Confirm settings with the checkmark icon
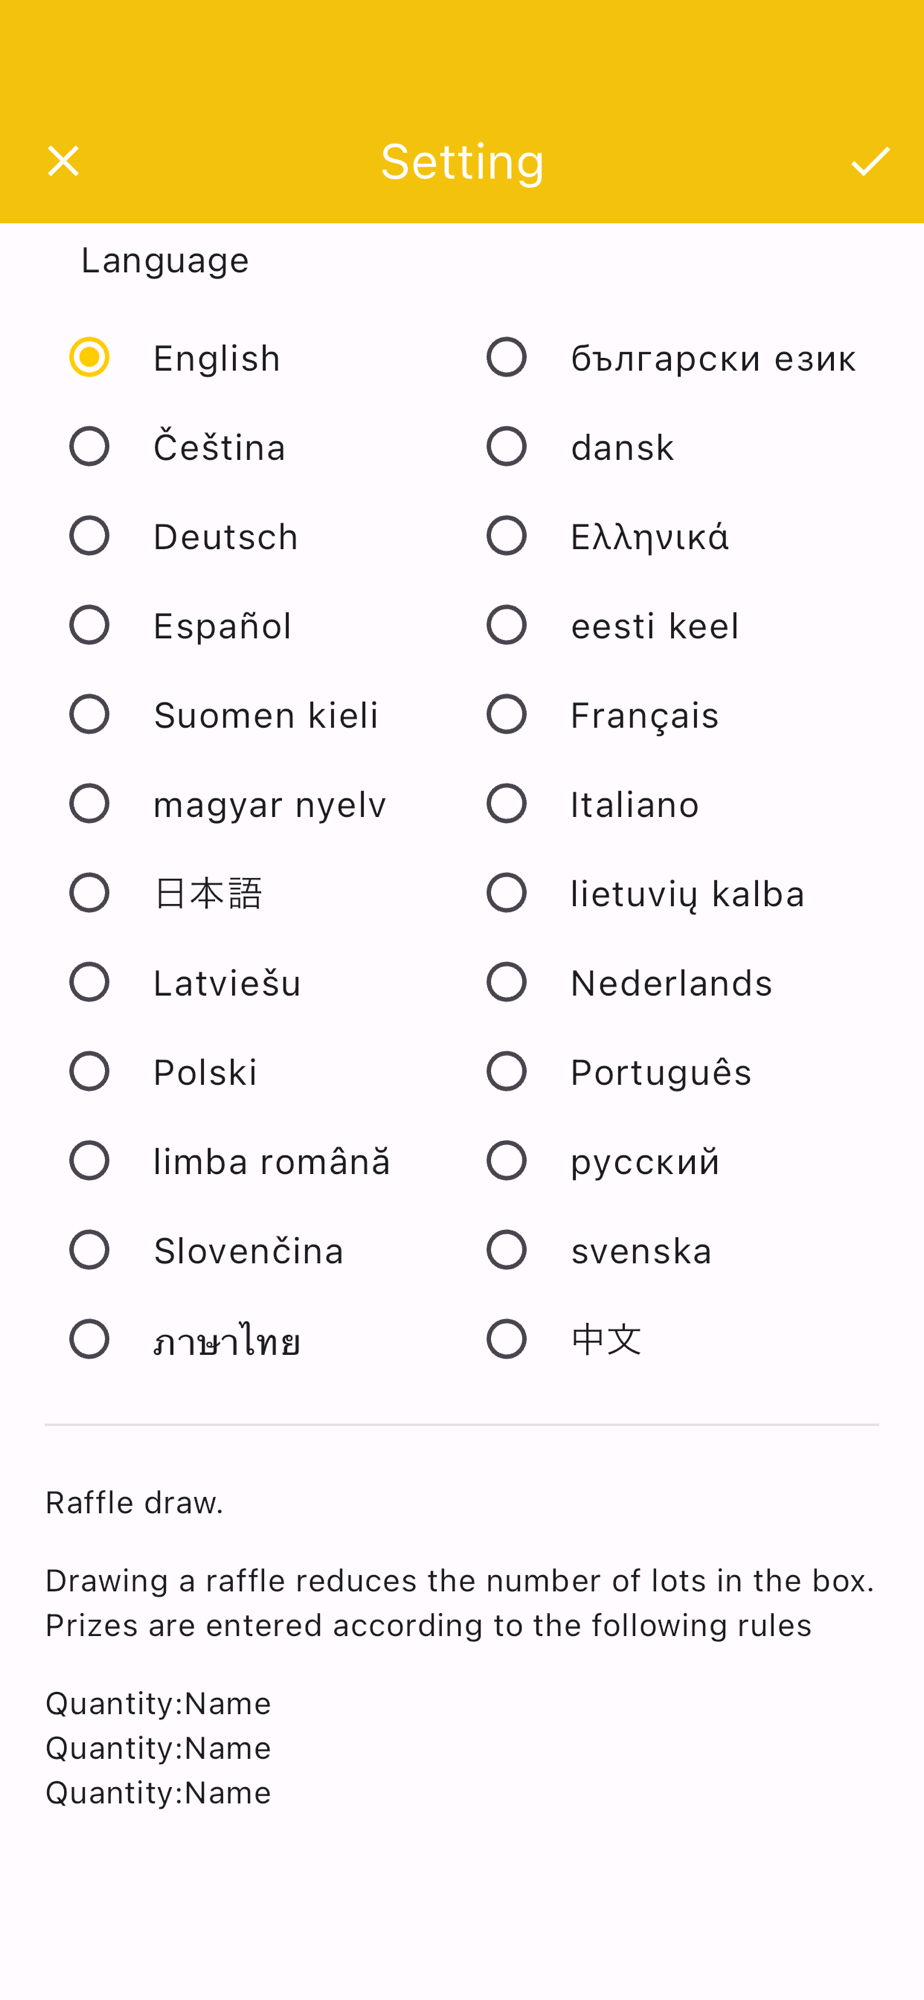The width and height of the screenshot is (924, 2000). [x=870, y=161]
